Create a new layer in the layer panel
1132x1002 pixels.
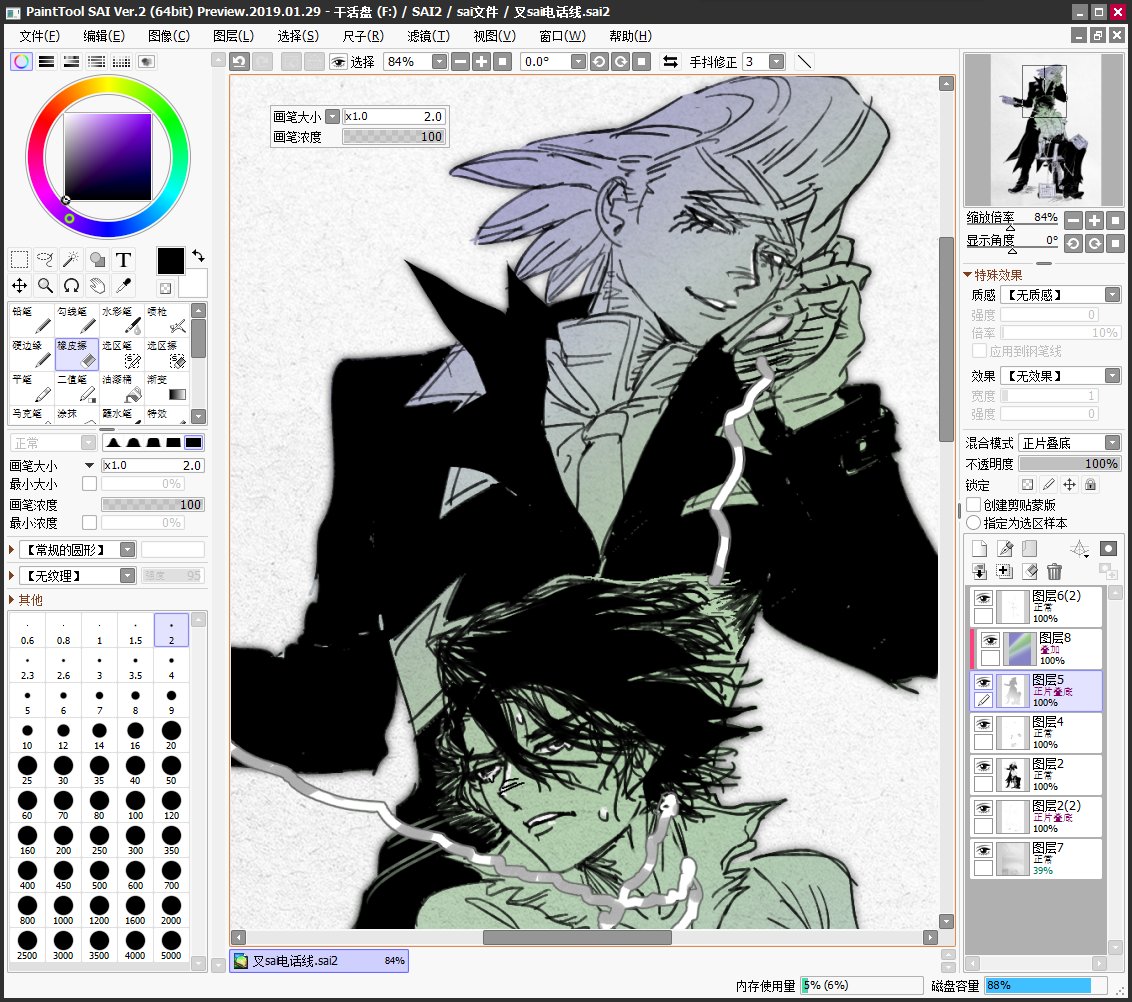click(x=979, y=549)
